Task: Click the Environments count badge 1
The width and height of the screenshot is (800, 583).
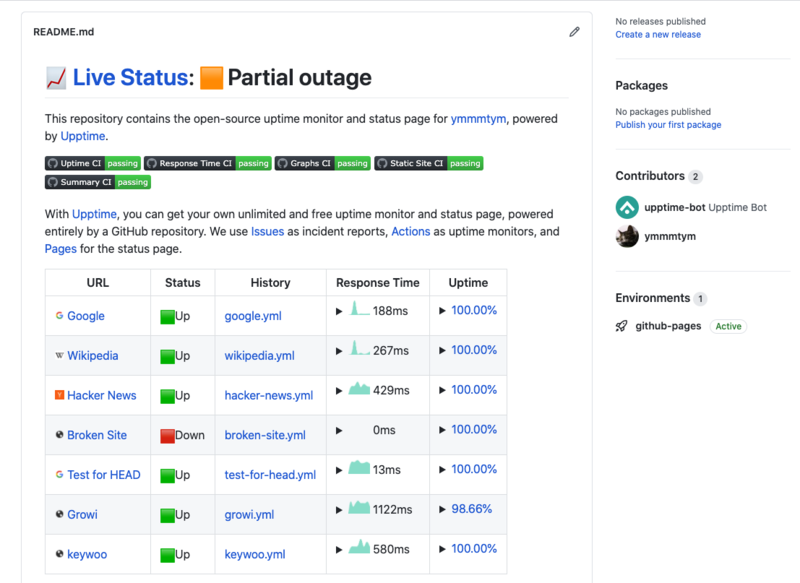Action: click(x=701, y=298)
